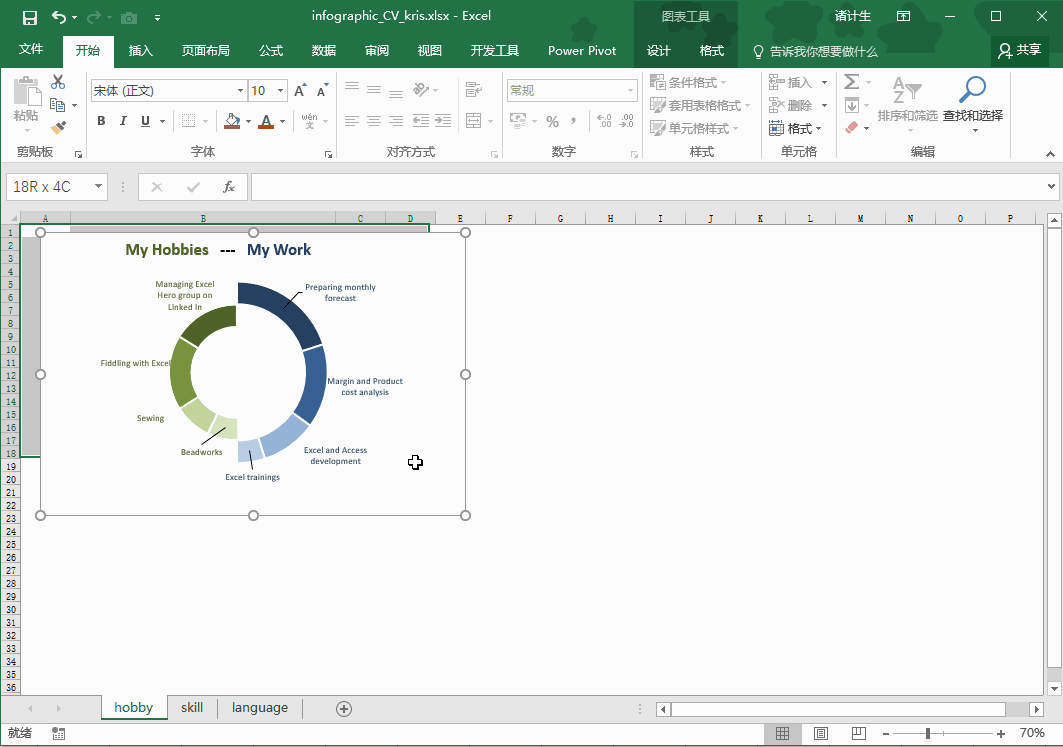
Task: Undo the last action
Action: 59,18
